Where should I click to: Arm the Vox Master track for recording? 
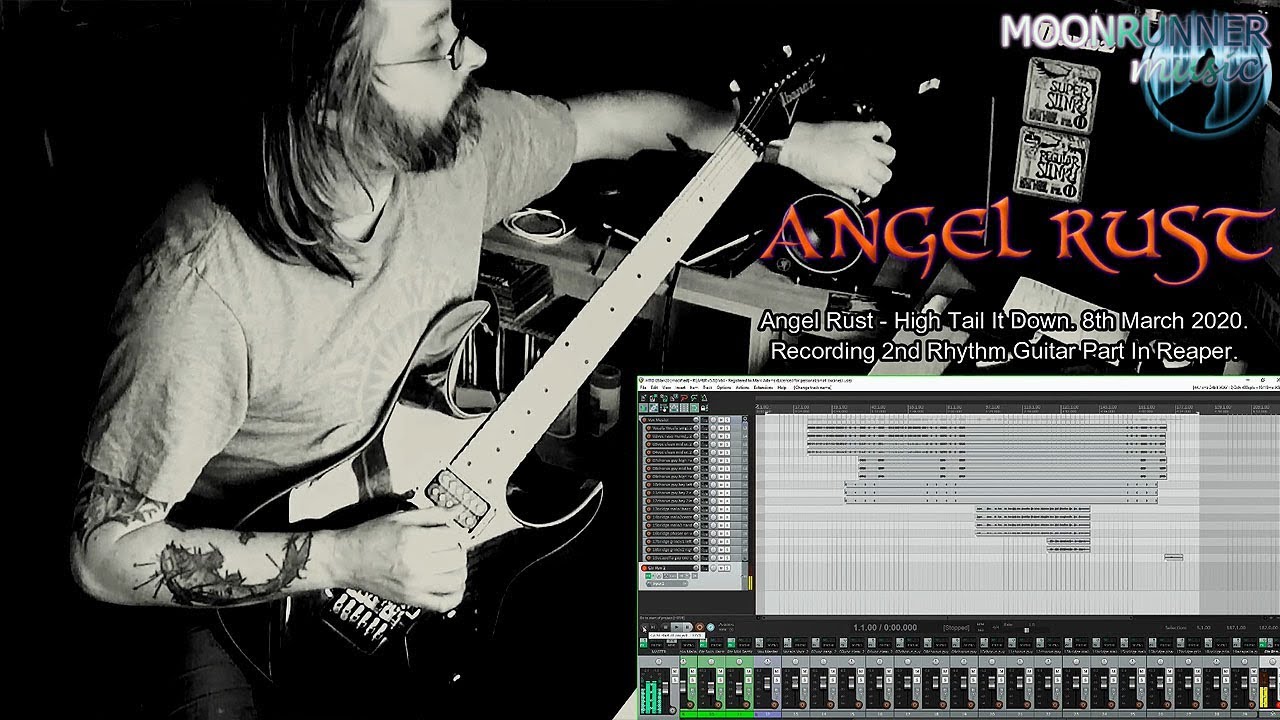tap(644, 420)
